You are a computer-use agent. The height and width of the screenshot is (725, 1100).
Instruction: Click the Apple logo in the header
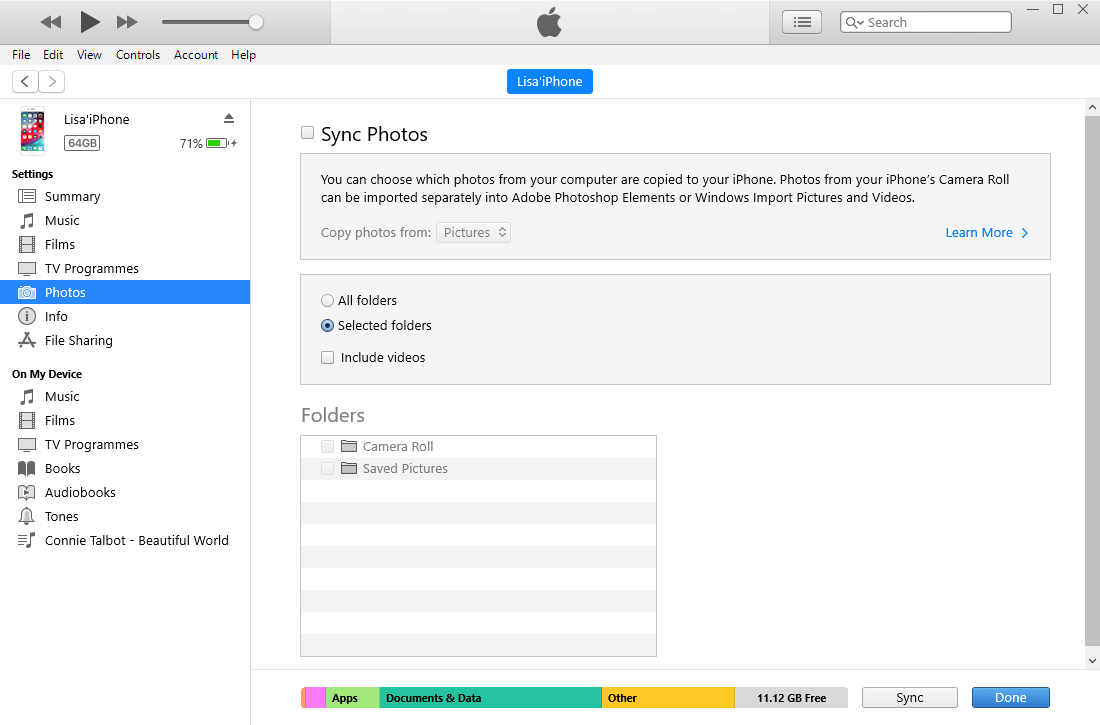[x=549, y=22]
